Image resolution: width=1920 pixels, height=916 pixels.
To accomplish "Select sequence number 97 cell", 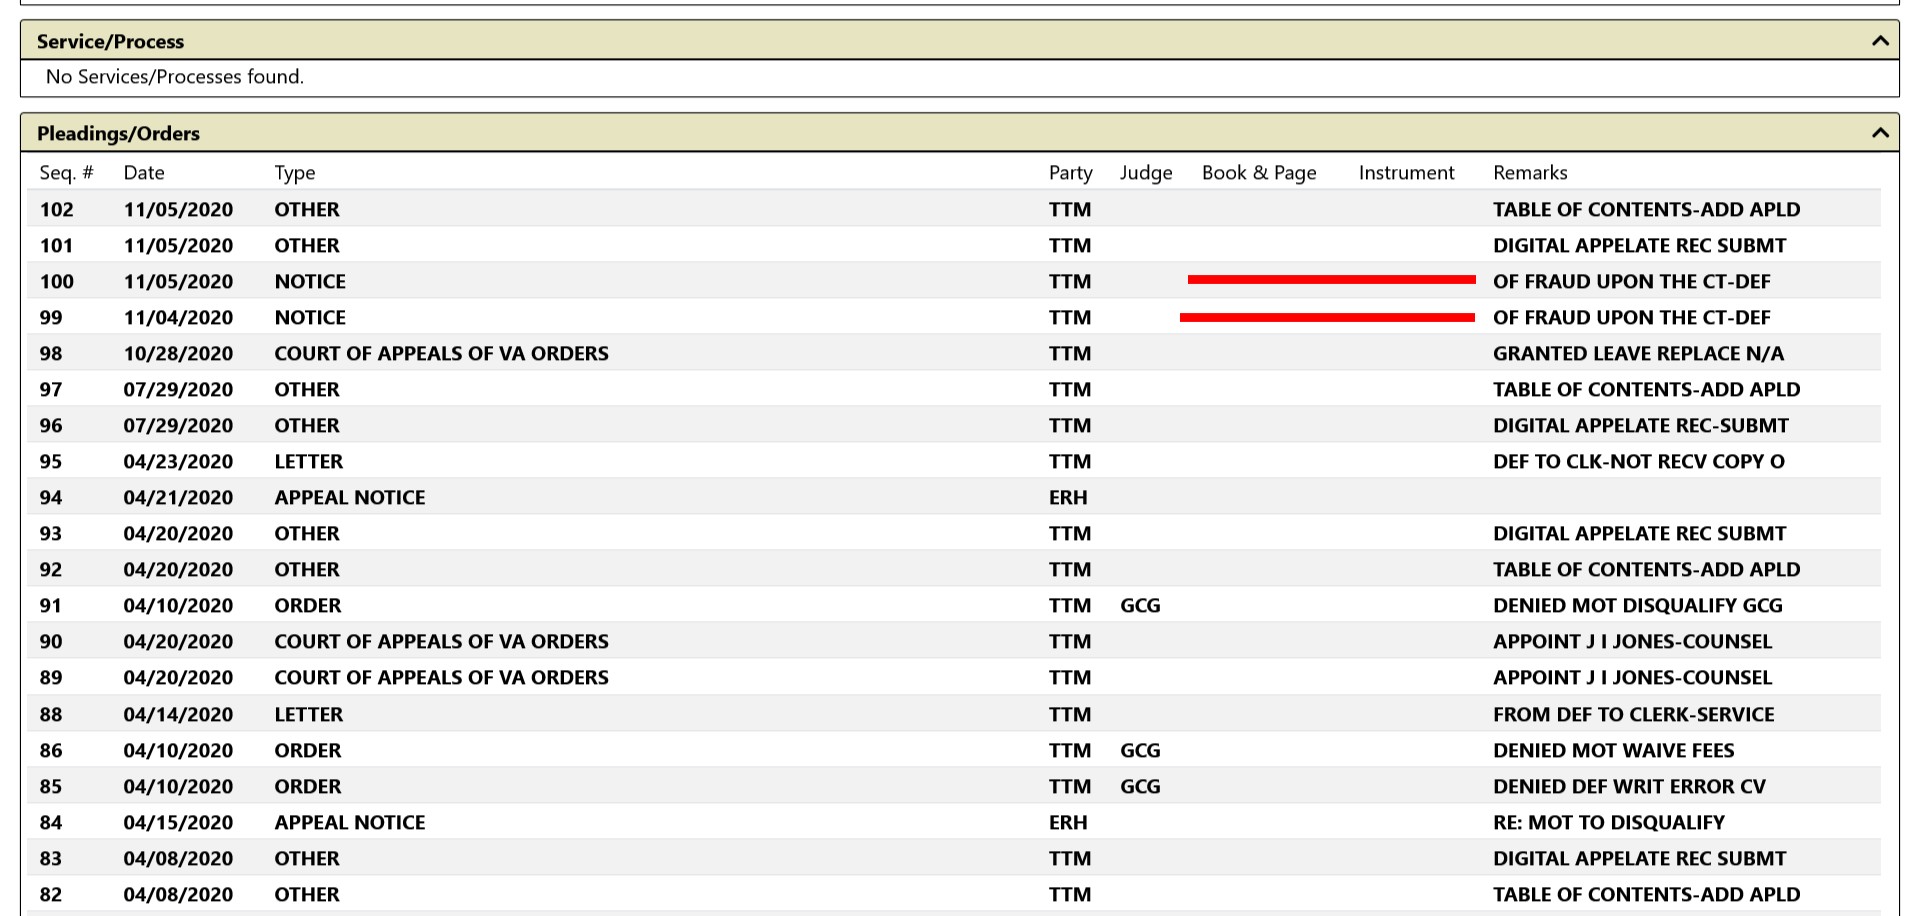I will [51, 389].
